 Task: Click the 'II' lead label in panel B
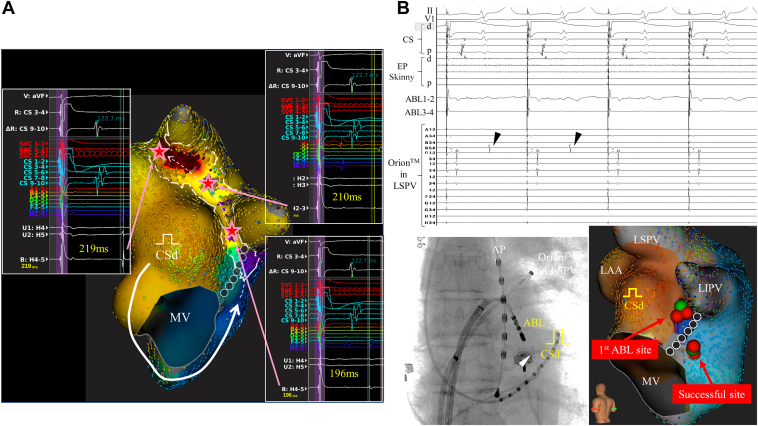[430, 10]
